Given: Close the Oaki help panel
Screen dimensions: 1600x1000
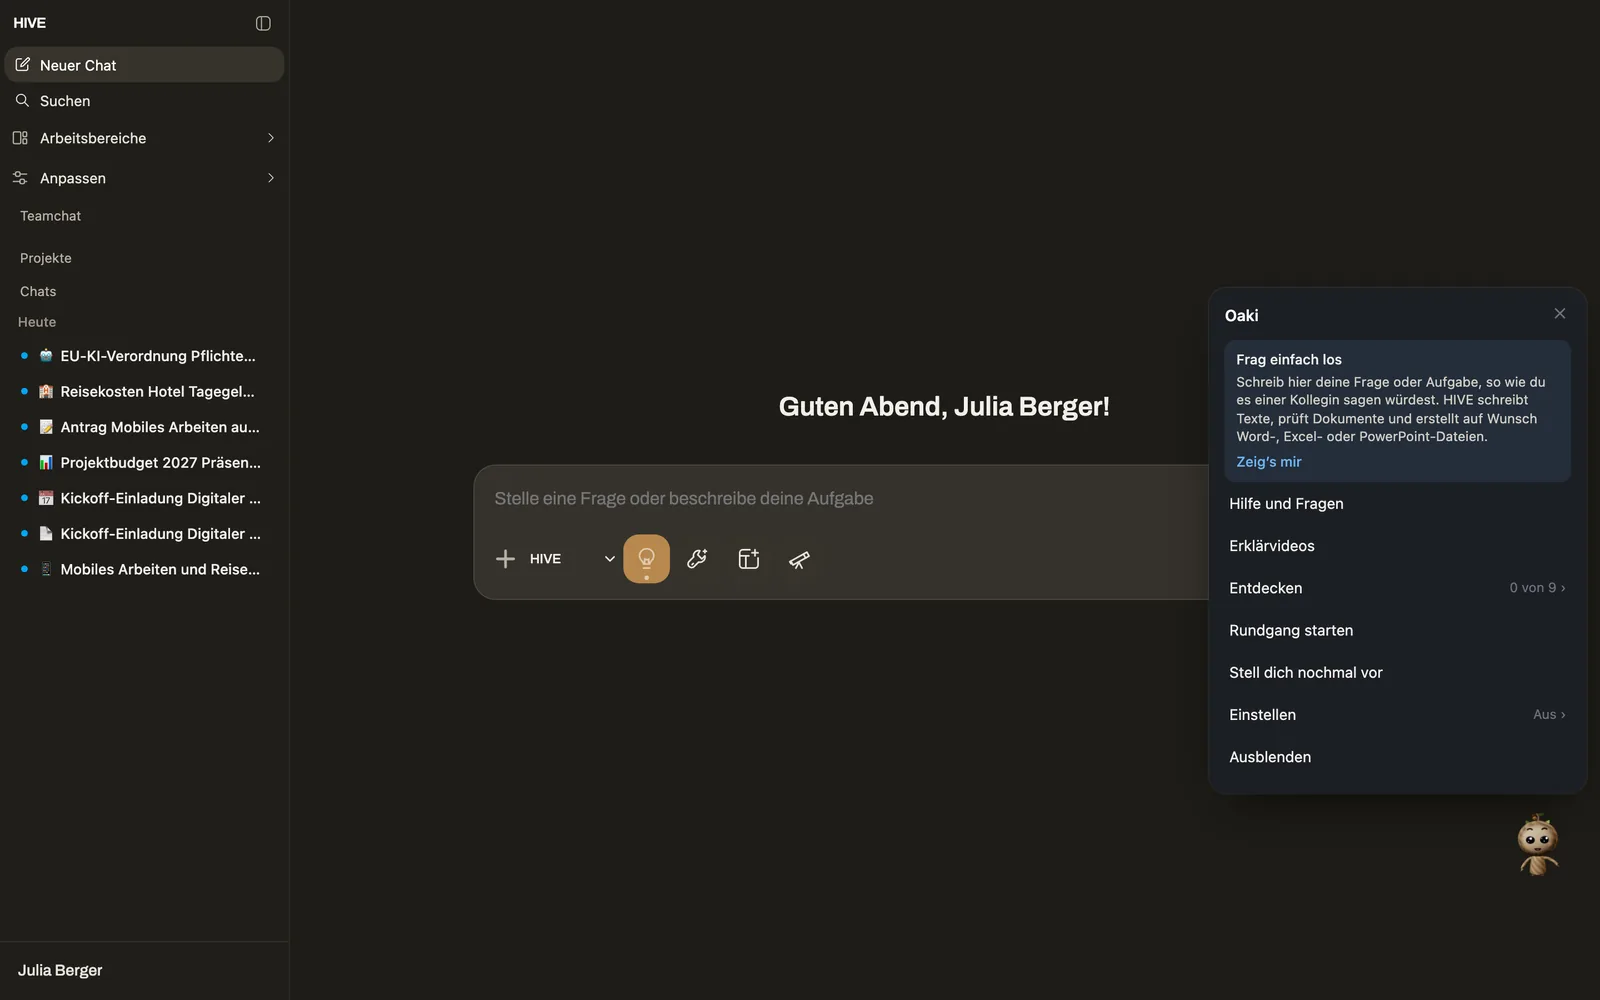Looking at the screenshot, I should [x=1560, y=314].
